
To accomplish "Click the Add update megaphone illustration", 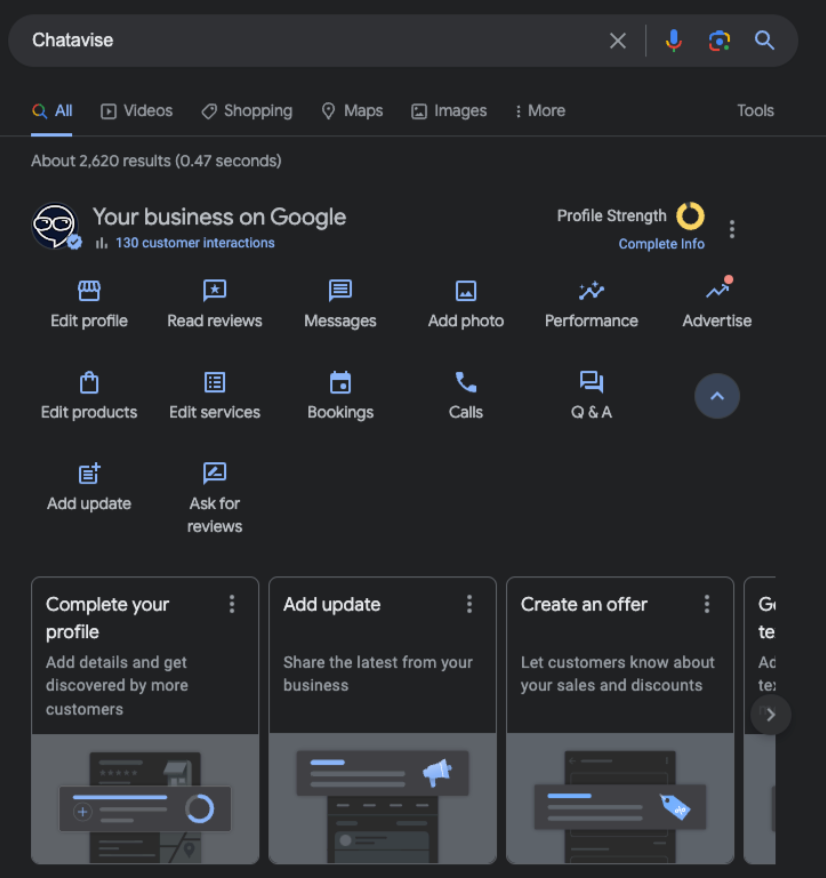I will coord(382,799).
